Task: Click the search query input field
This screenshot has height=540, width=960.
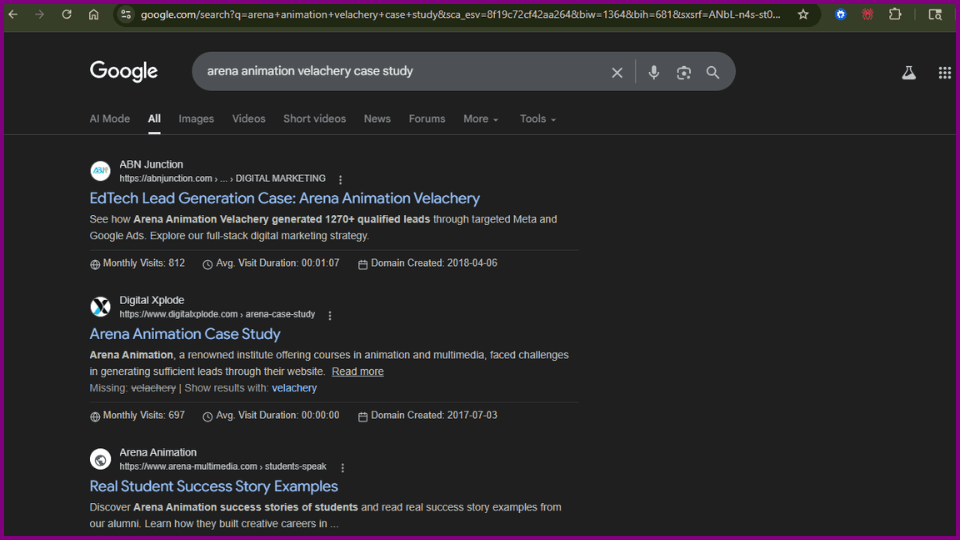Action: point(400,72)
